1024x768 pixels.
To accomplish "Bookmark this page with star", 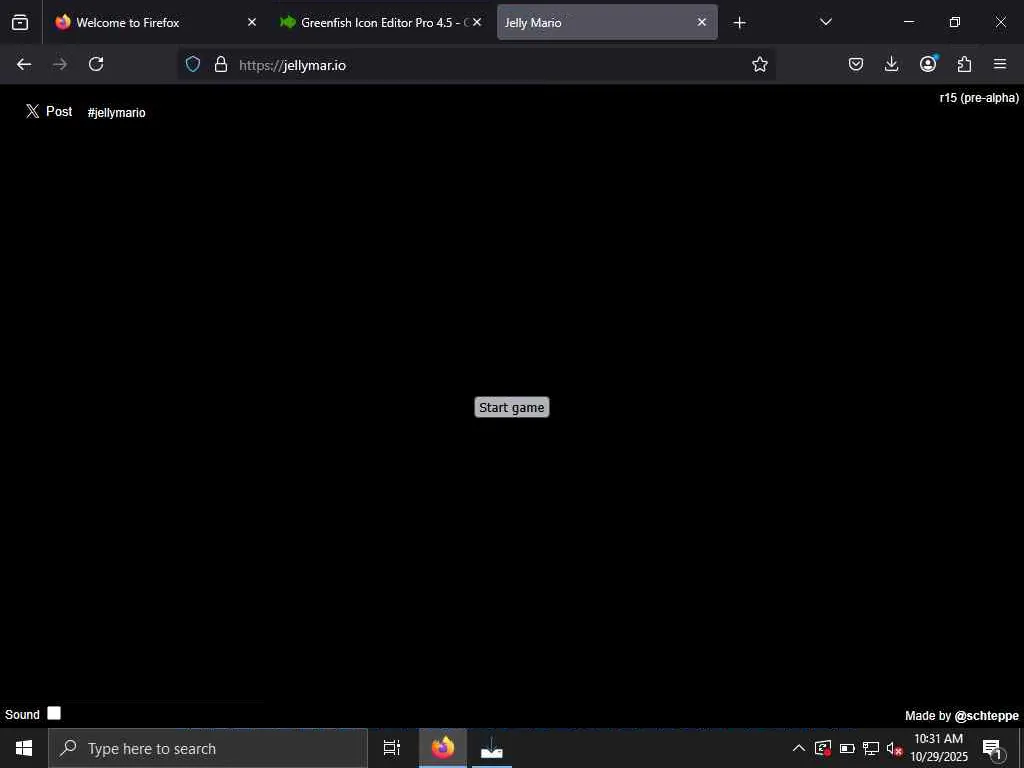I will click(760, 64).
